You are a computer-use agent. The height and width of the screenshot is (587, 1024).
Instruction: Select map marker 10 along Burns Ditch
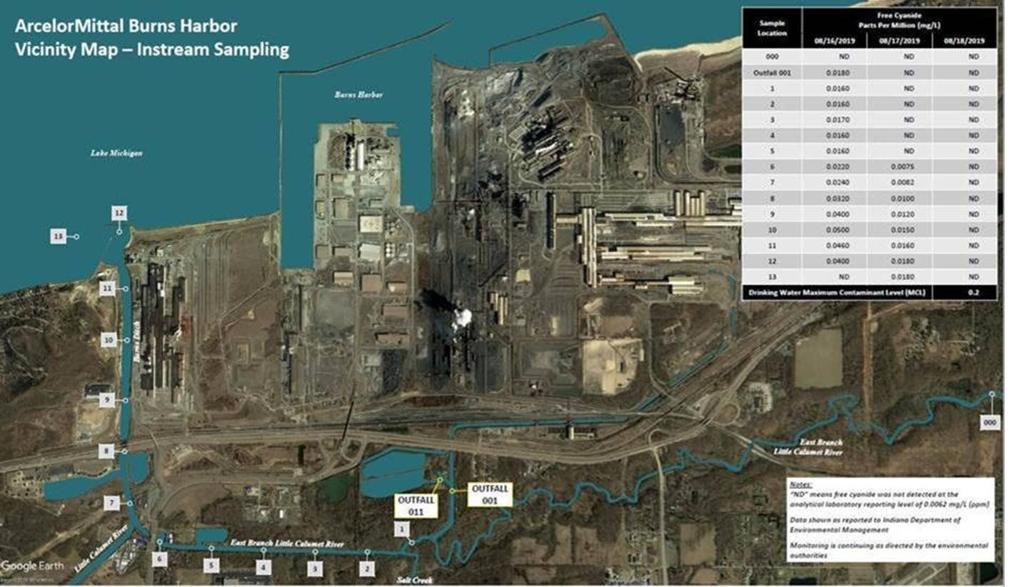(108, 340)
